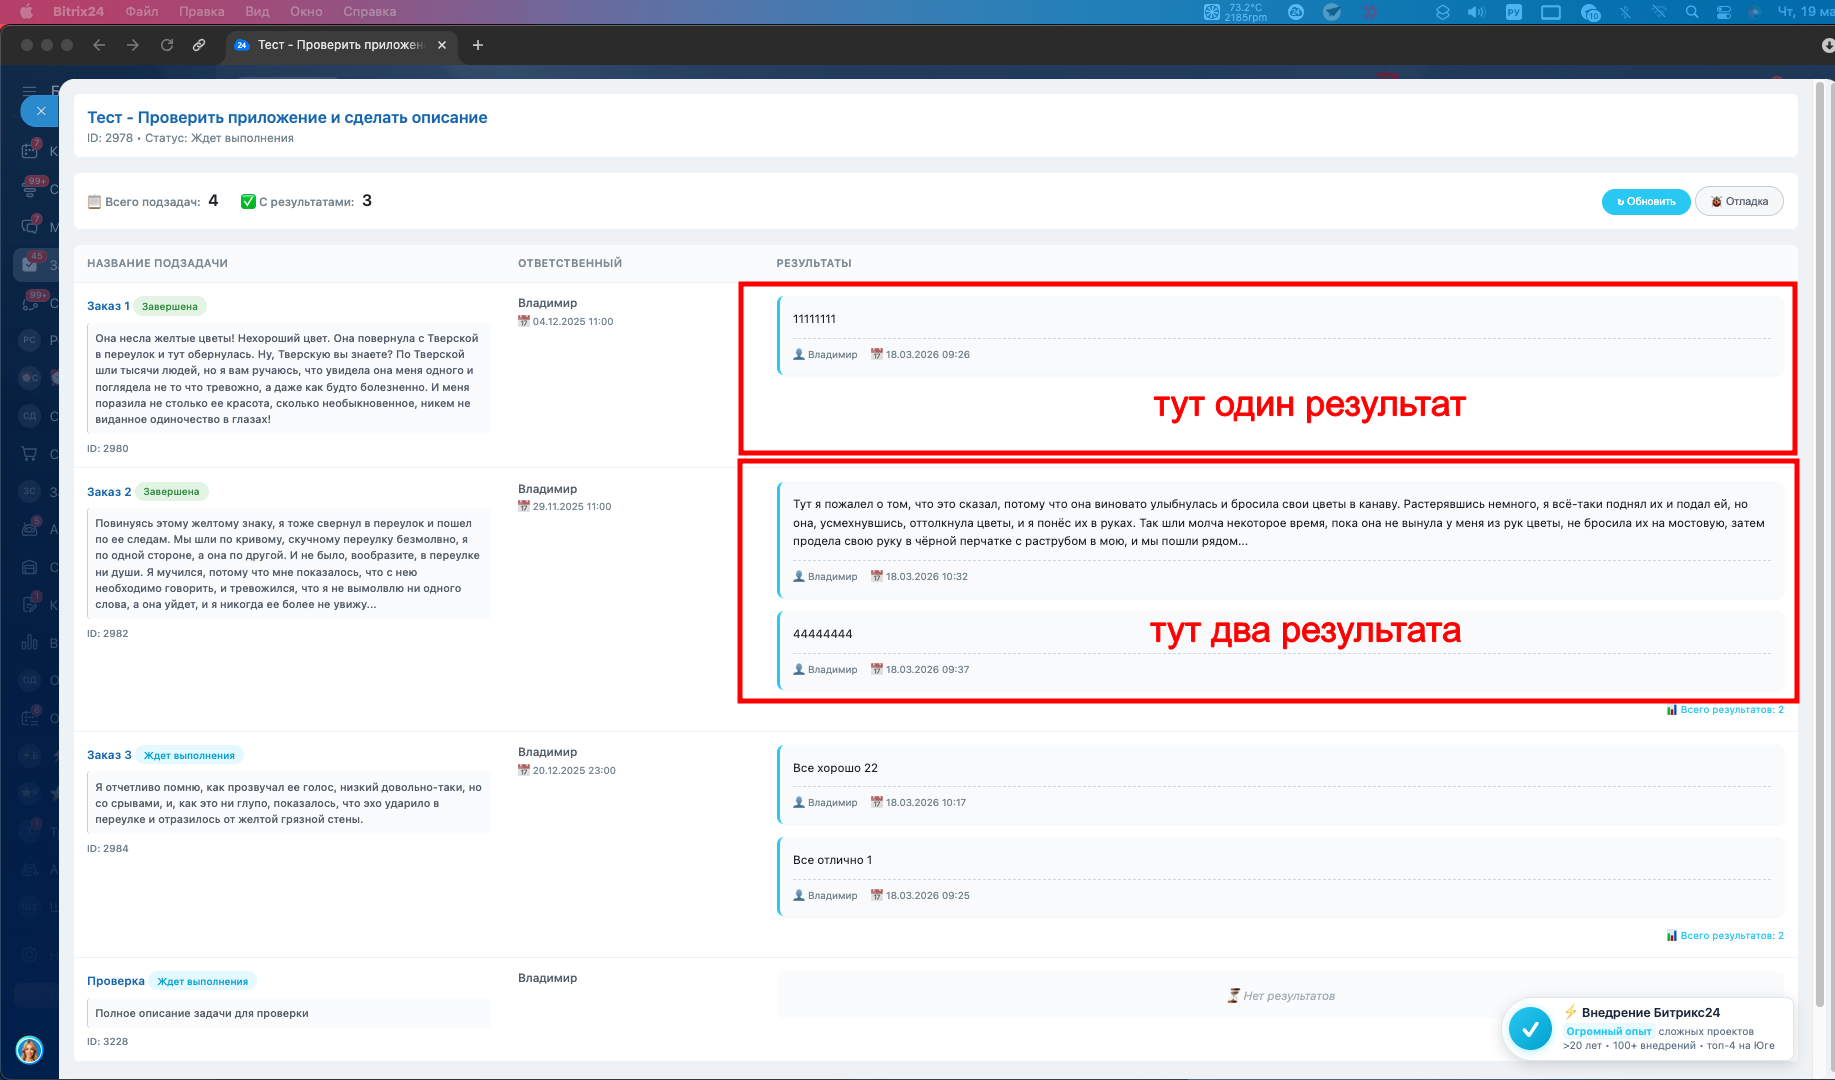Copy the page link with the chain icon
This screenshot has width=1835, height=1080.
pos(199,45)
